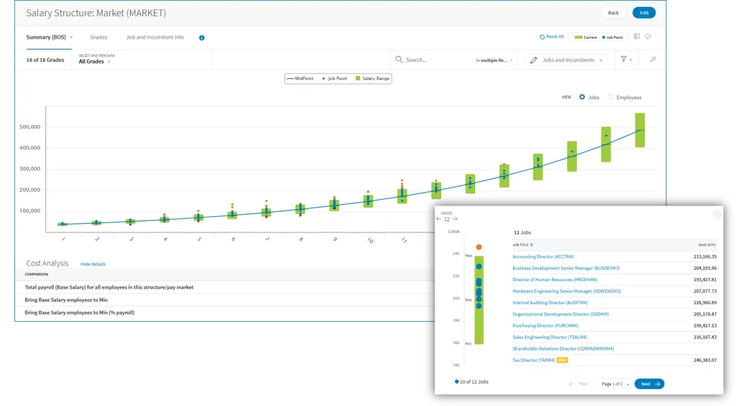The height and width of the screenshot is (406, 750).
Task: Open the Page 1 of 2 dropdown
Action: click(615, 384)
